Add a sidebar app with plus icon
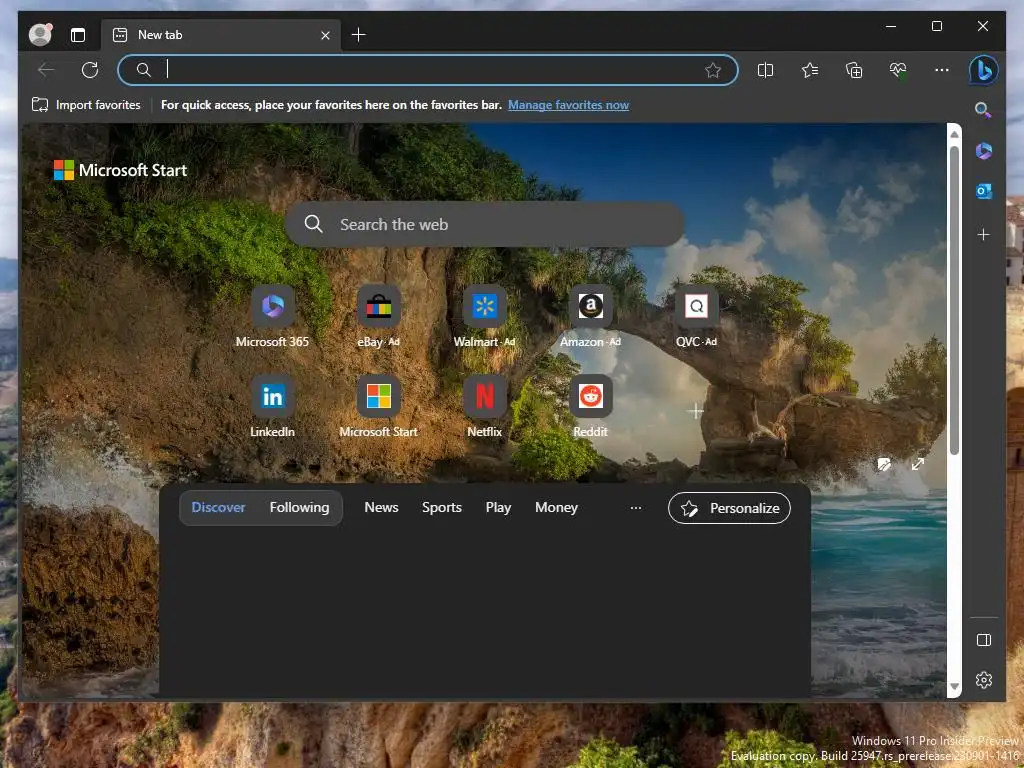 click(x=984, y=234)
